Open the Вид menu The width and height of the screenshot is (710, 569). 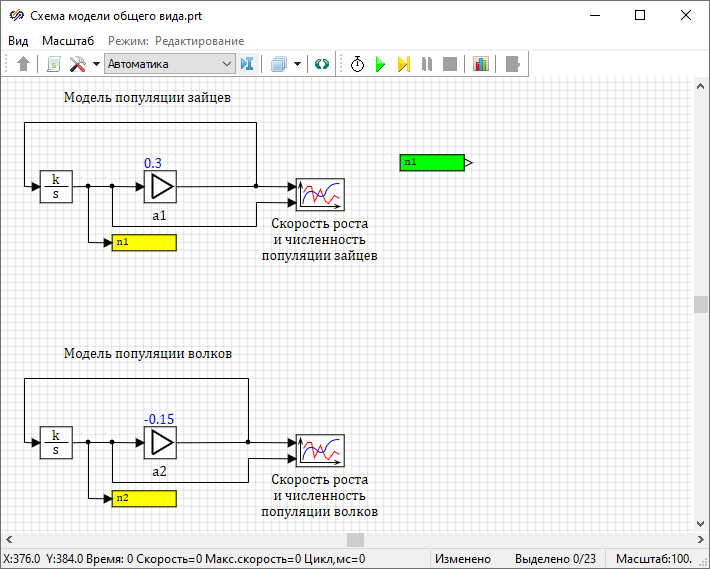click(18, 40)
